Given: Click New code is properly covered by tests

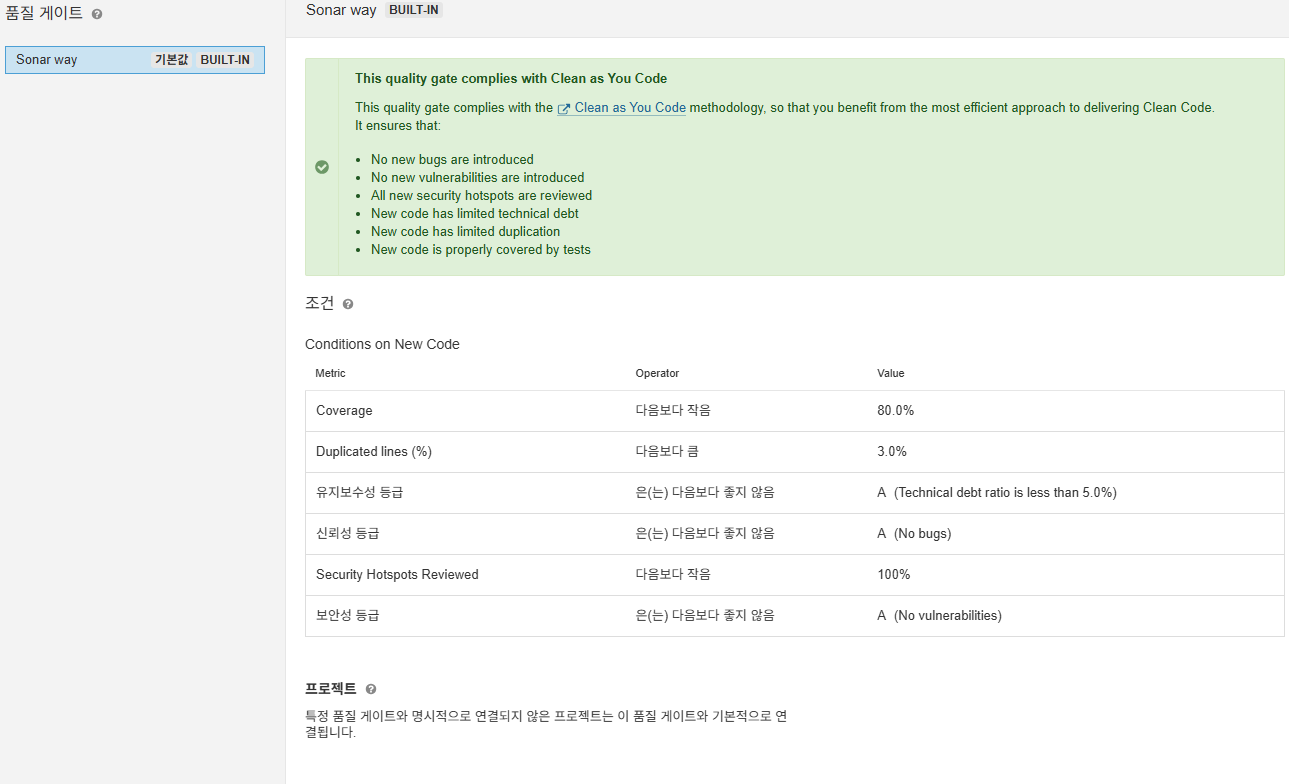Looking at the screenshot, I should [481, 250].
